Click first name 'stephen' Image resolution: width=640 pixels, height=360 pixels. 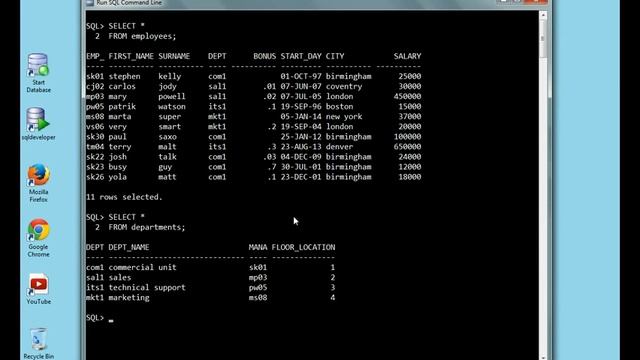(x=124, y=76)
